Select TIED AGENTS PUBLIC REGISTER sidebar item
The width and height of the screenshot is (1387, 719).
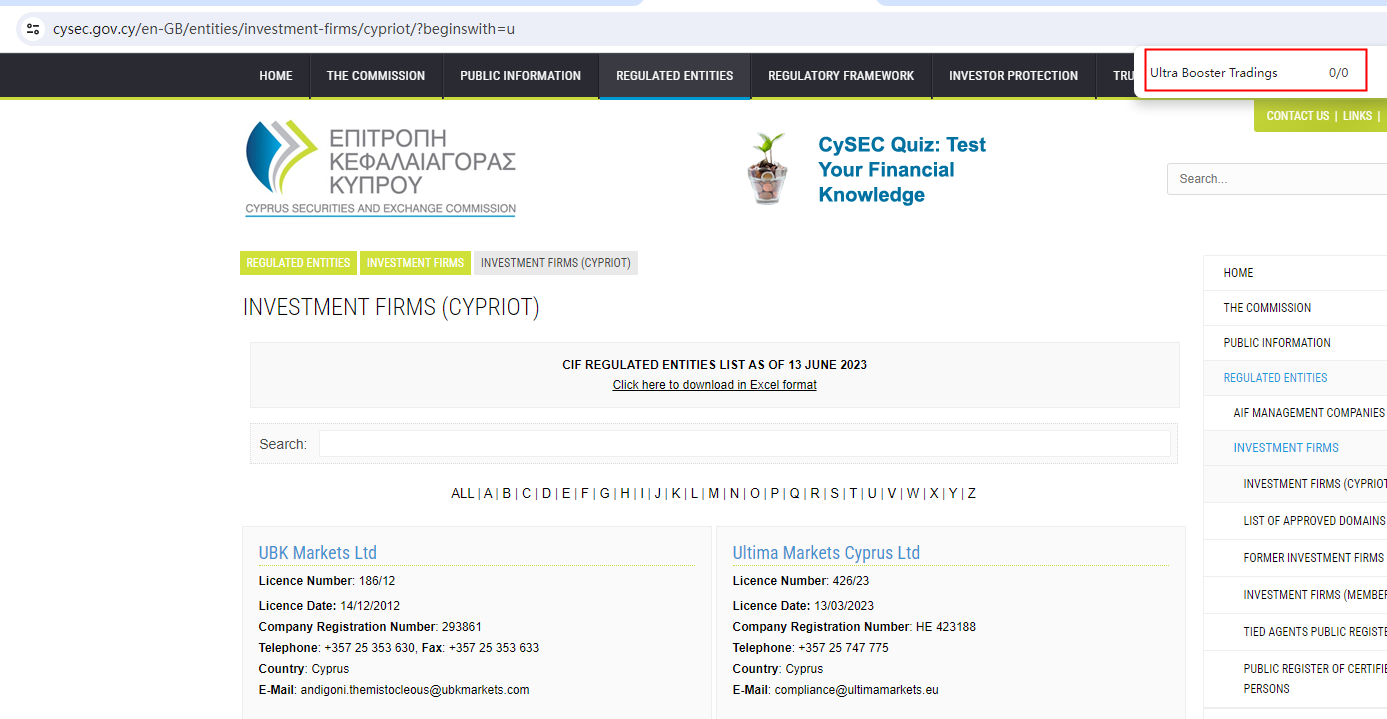1315,632
